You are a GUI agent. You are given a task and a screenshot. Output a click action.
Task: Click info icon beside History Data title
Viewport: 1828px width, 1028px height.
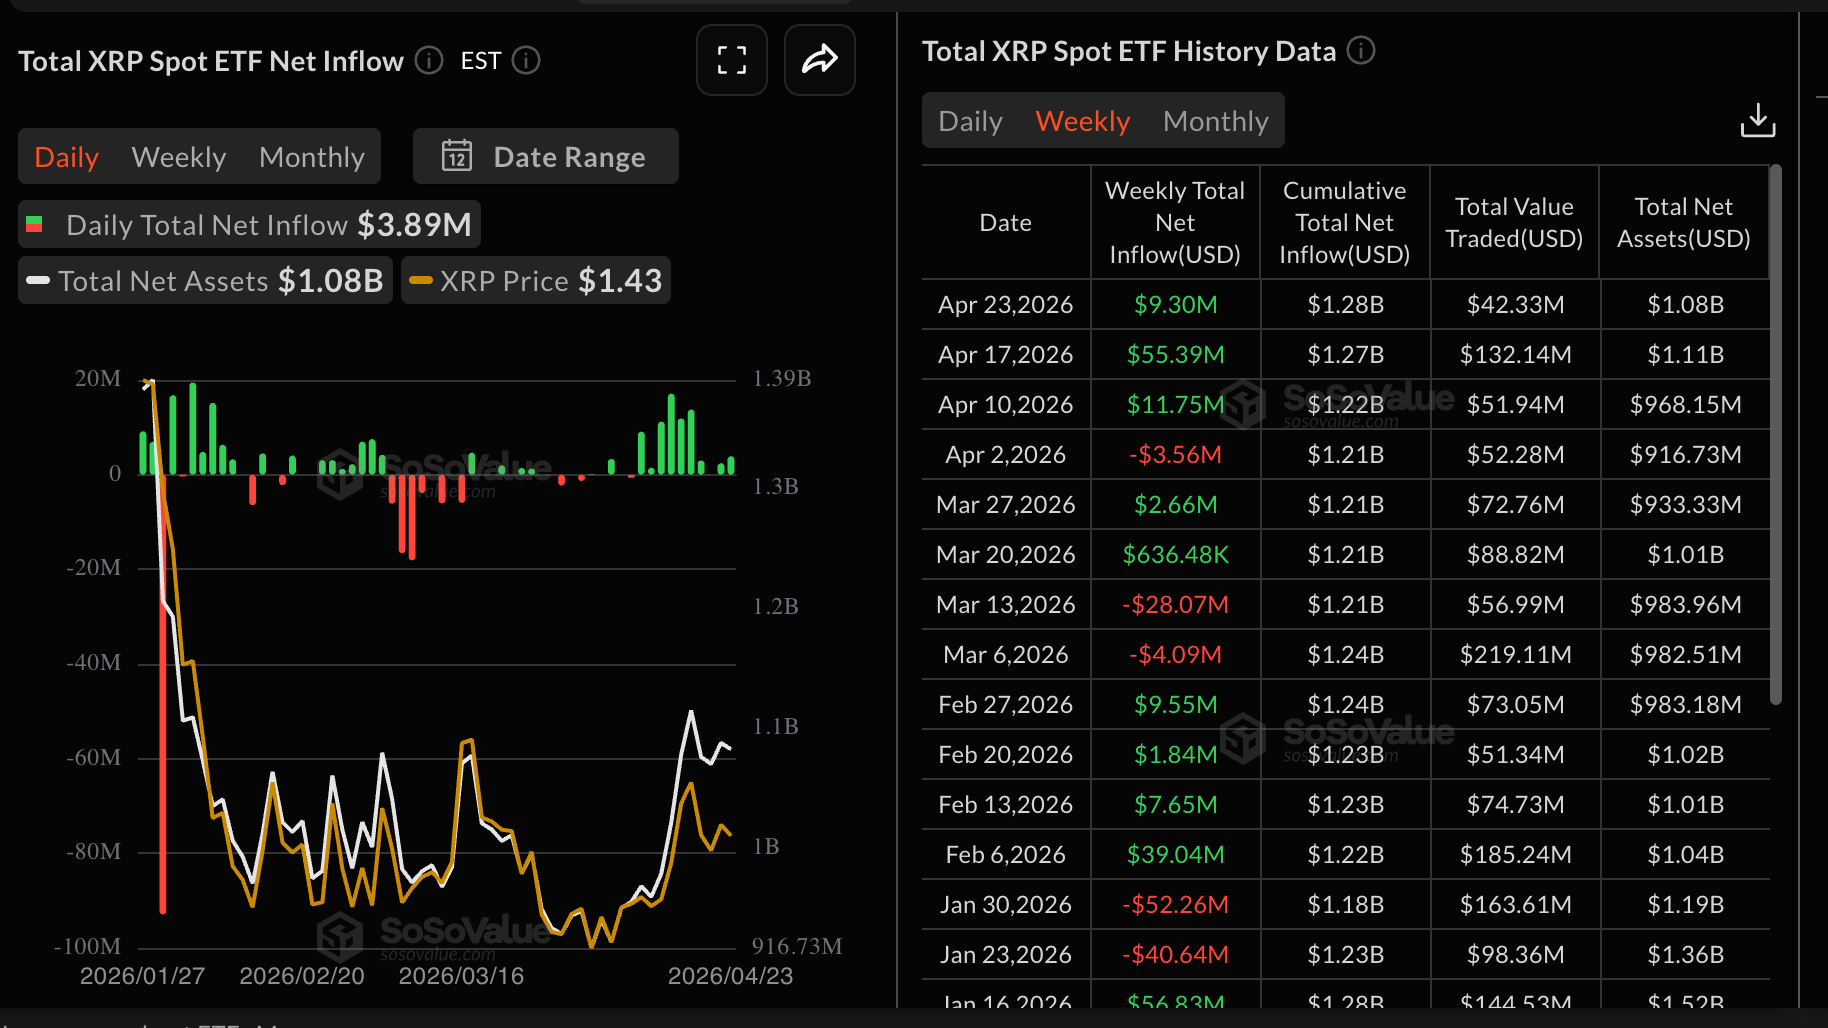1360,50
